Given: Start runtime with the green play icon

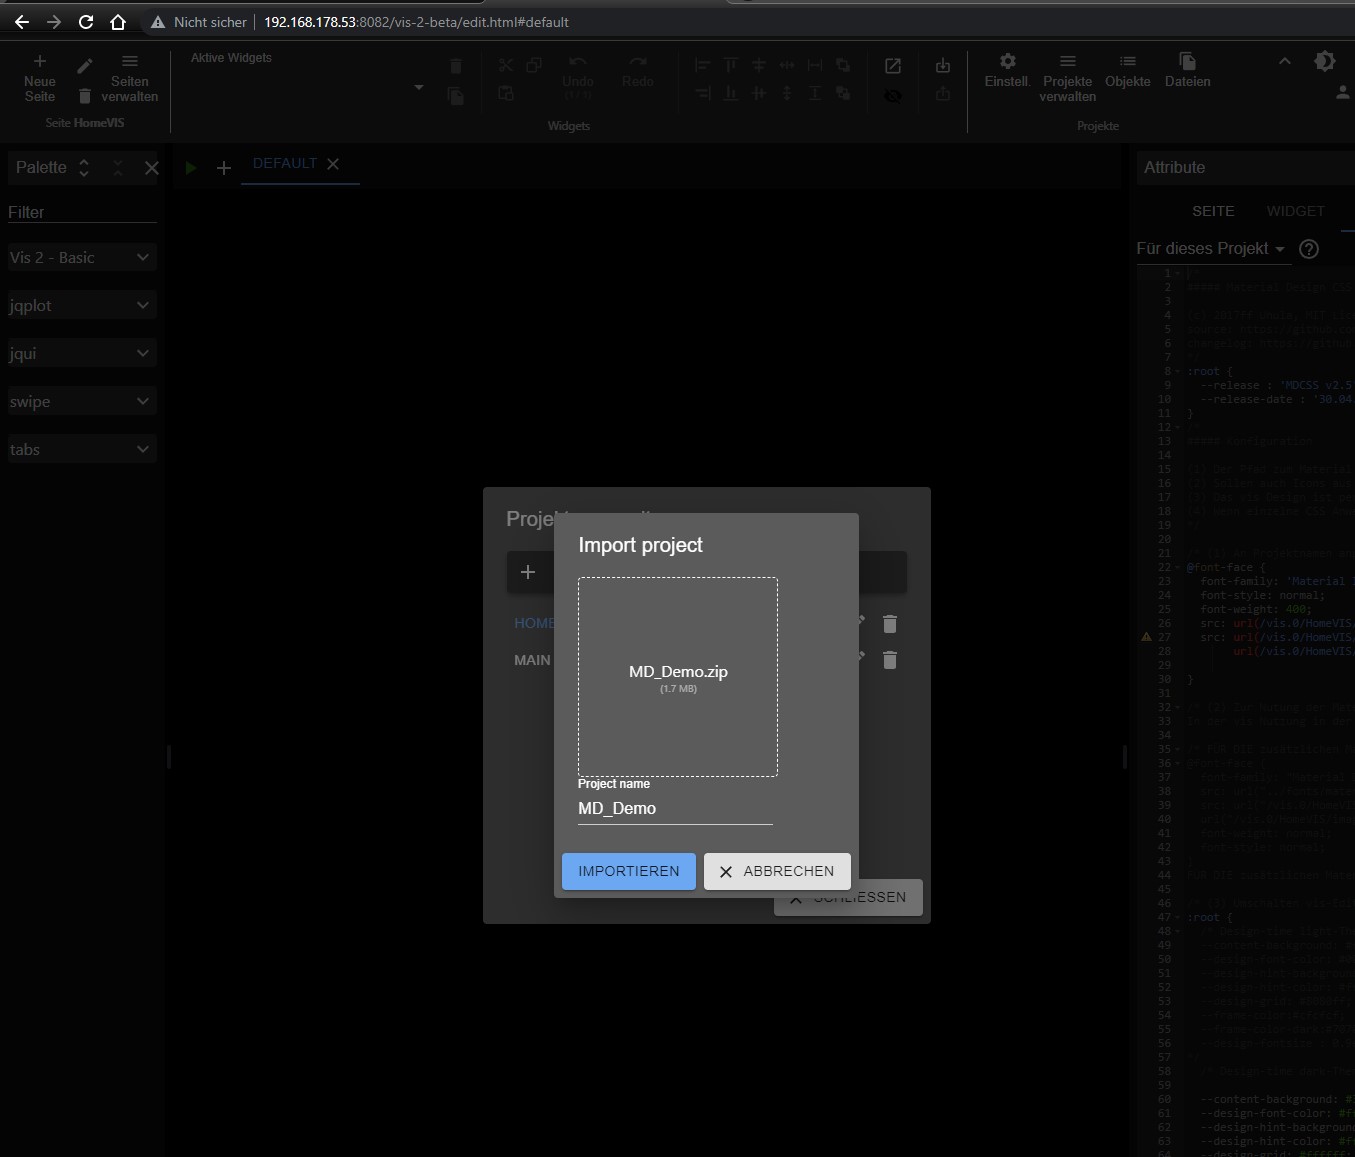Looking at the screenshot, I should [x=191, y=168].
